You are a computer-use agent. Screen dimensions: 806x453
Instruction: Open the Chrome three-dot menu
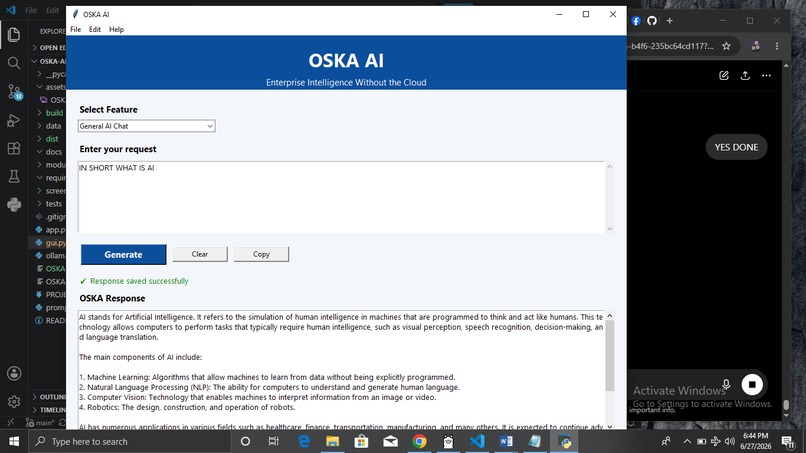pos(777,46)
